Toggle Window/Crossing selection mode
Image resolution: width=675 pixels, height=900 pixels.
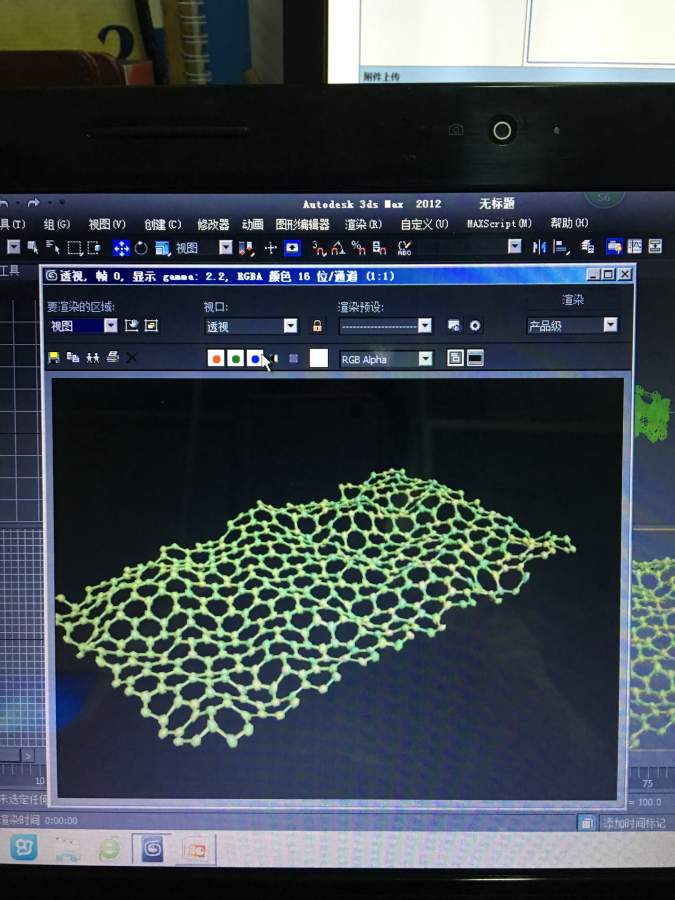pos(94,248)
